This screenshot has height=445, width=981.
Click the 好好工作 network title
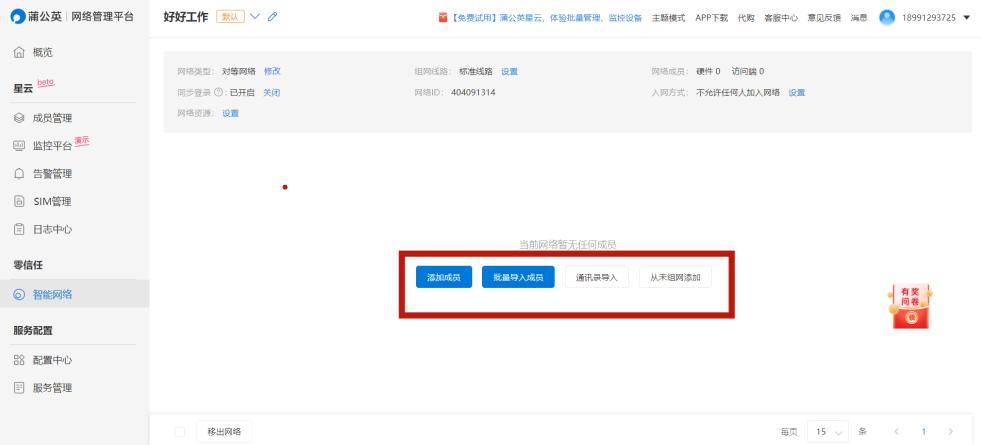(x=186, y=17)
